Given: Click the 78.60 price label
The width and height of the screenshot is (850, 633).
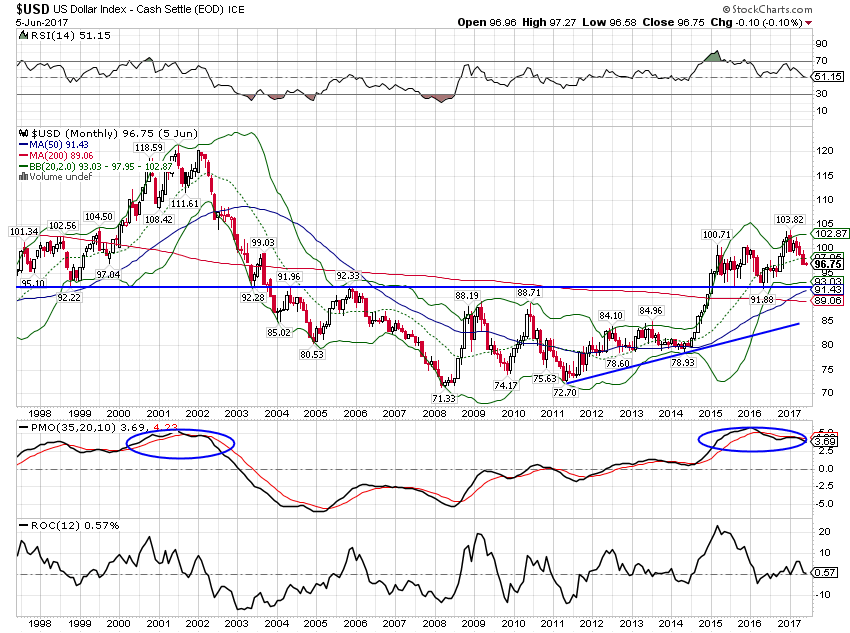Looking at the screenshot, I should click(618, 364).
